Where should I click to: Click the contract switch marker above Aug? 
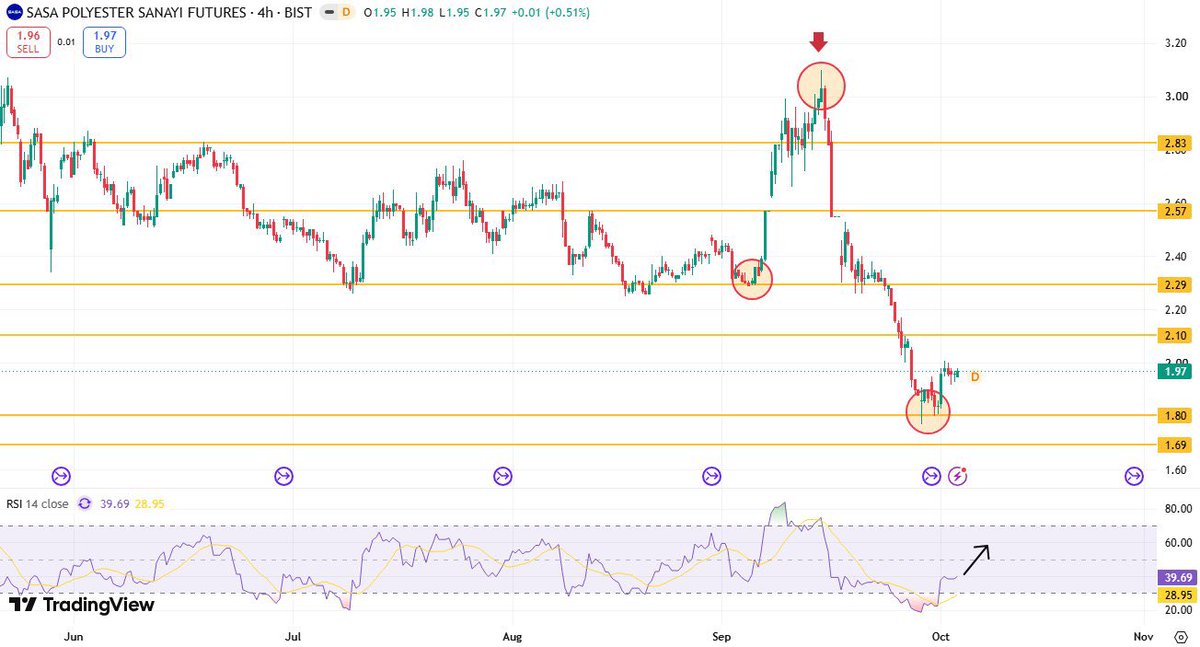click(502, 476)
